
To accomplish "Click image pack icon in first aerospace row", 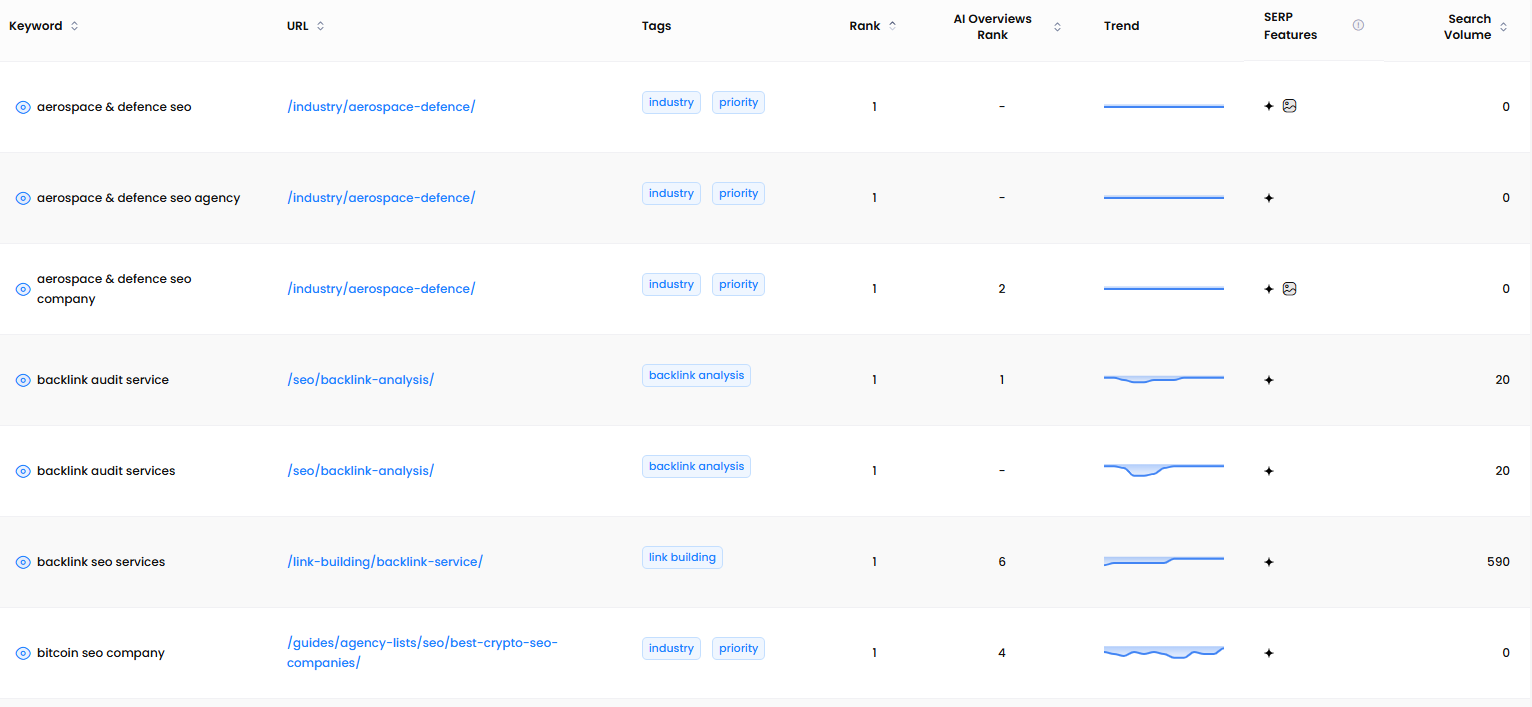I will (x=1289, y=106).
